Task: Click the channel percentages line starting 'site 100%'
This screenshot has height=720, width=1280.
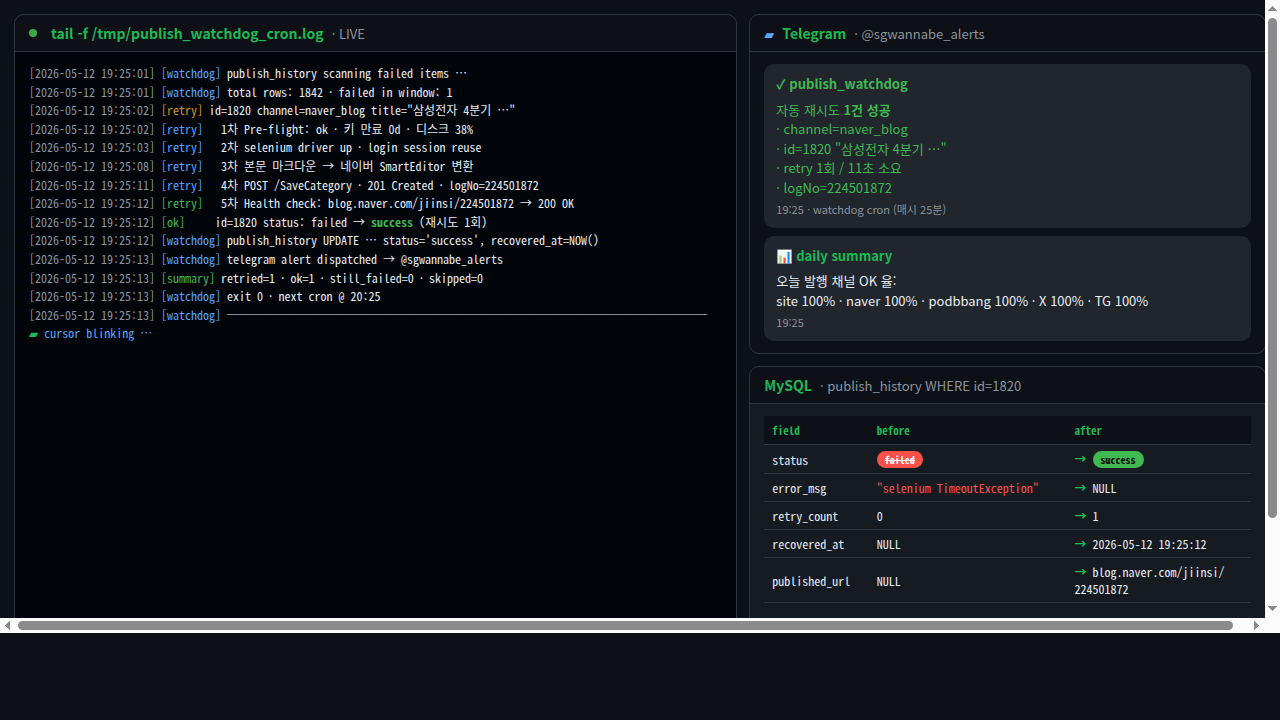Action: click(x=962, y=301)
